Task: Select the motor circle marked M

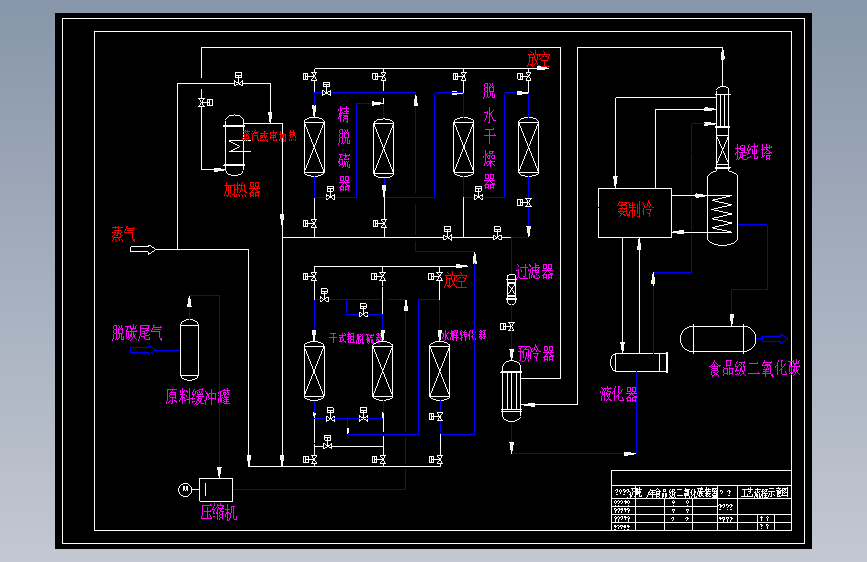Action: click(185, 490)
